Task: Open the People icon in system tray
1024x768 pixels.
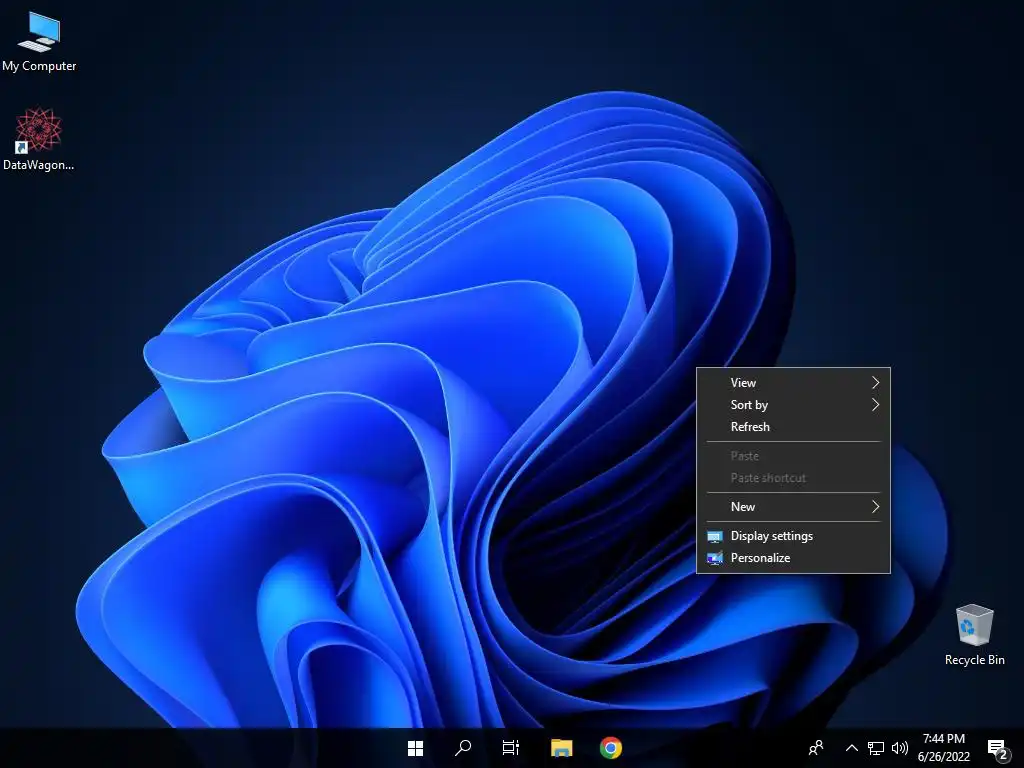Action: [816, 748]
